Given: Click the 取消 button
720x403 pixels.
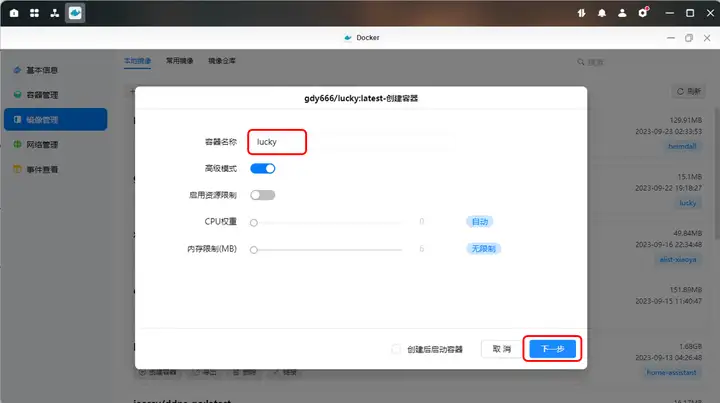Looking at the screenshot, I should coord(501,349).
